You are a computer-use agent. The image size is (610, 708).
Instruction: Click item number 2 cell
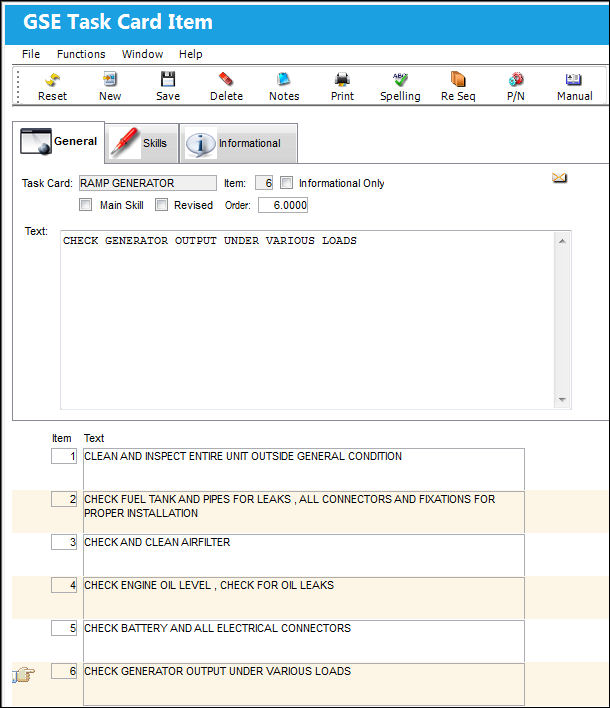tap(64, 499)
